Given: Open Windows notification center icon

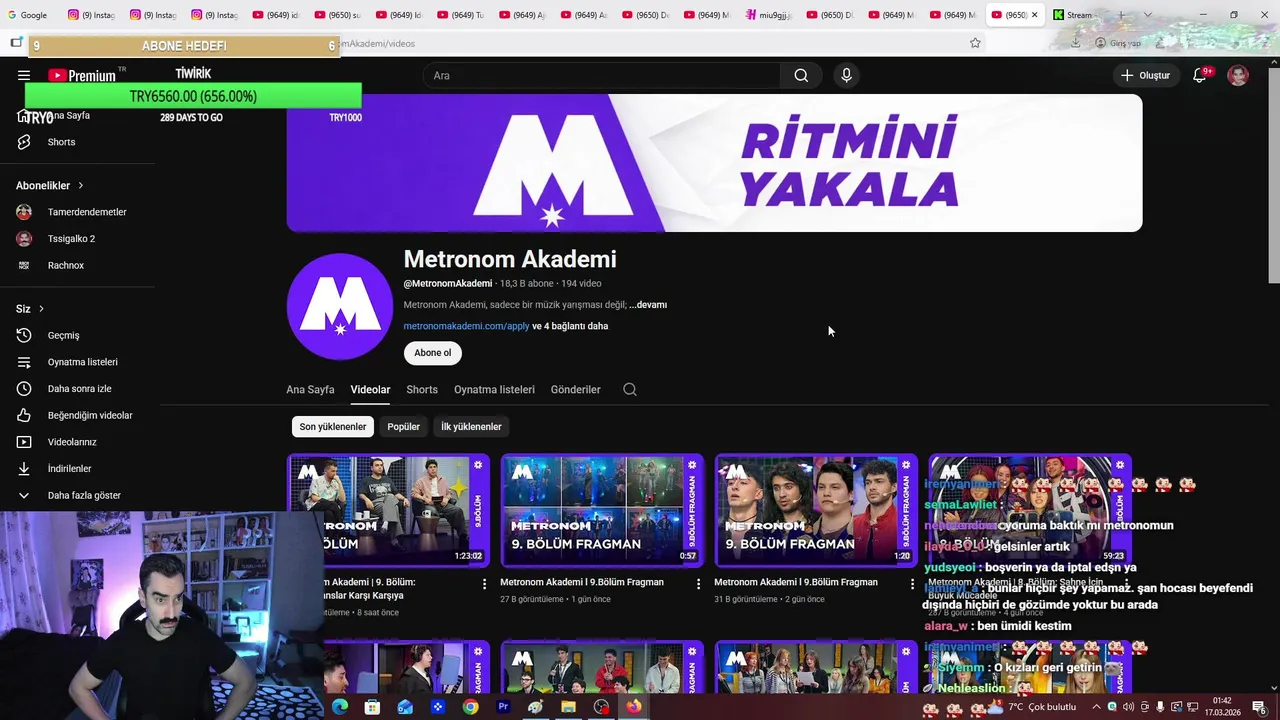Looking at the screenshot, I should (1260, 707).
